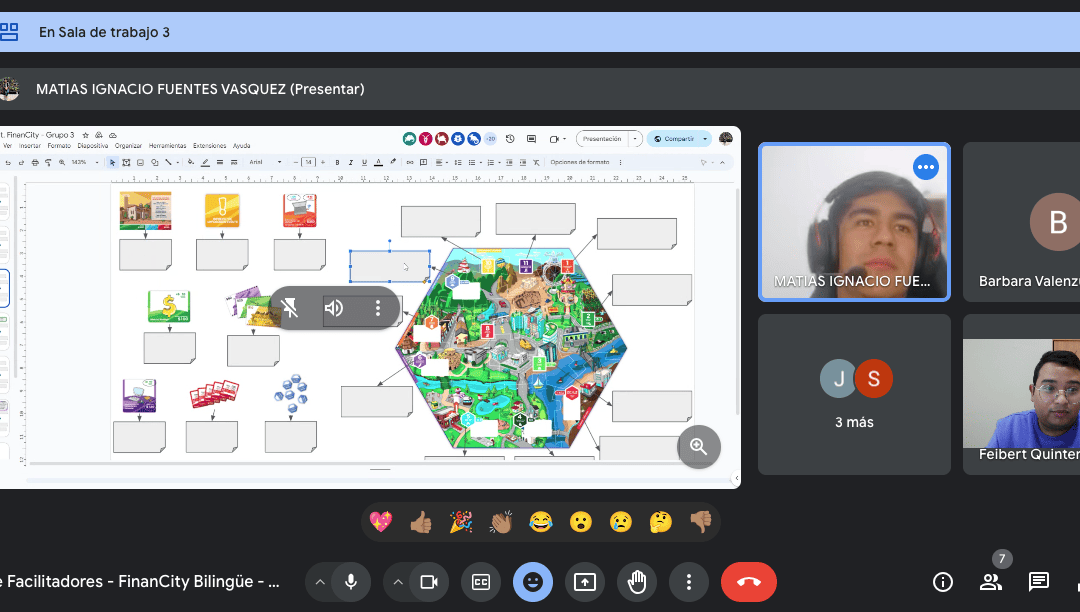
Task: Expand the microphone audio settings arrow
Action: tap(320, 582)
